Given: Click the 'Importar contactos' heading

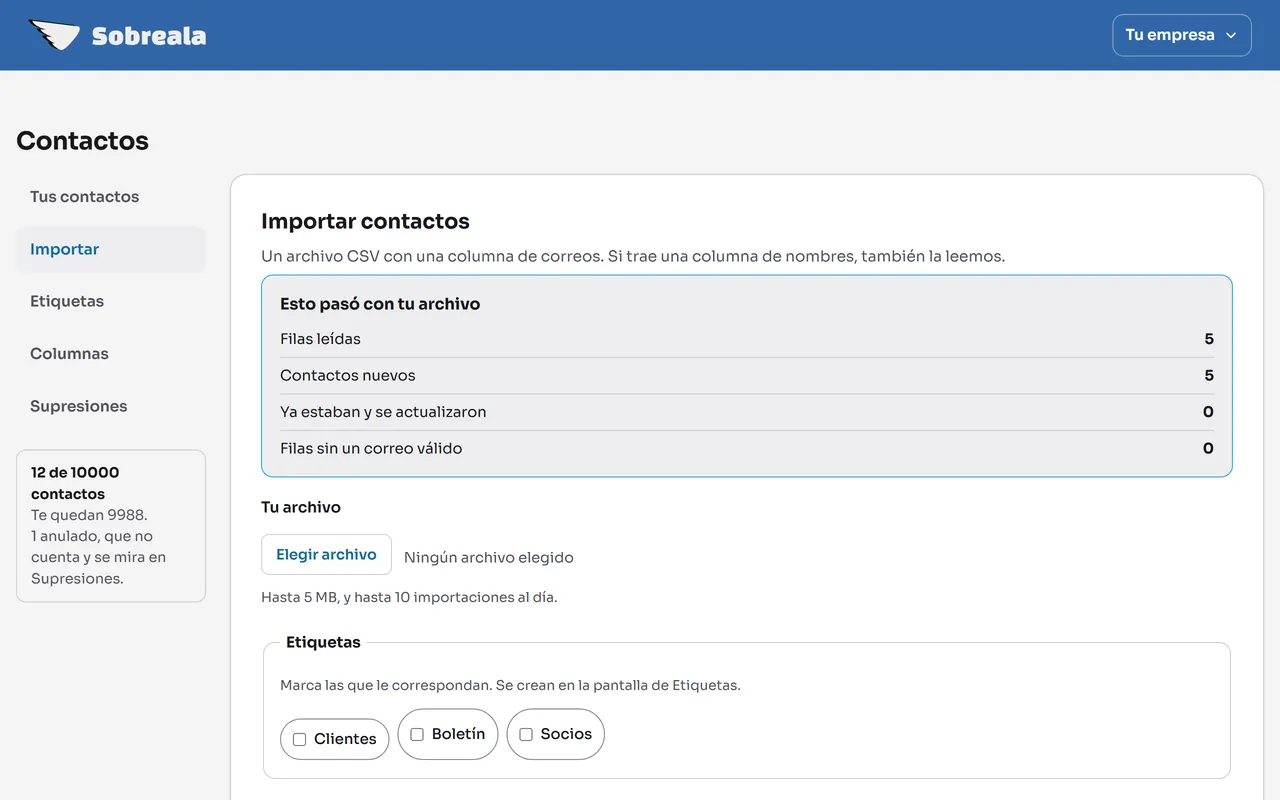Looking at the screenshot, I should (365, 221).
